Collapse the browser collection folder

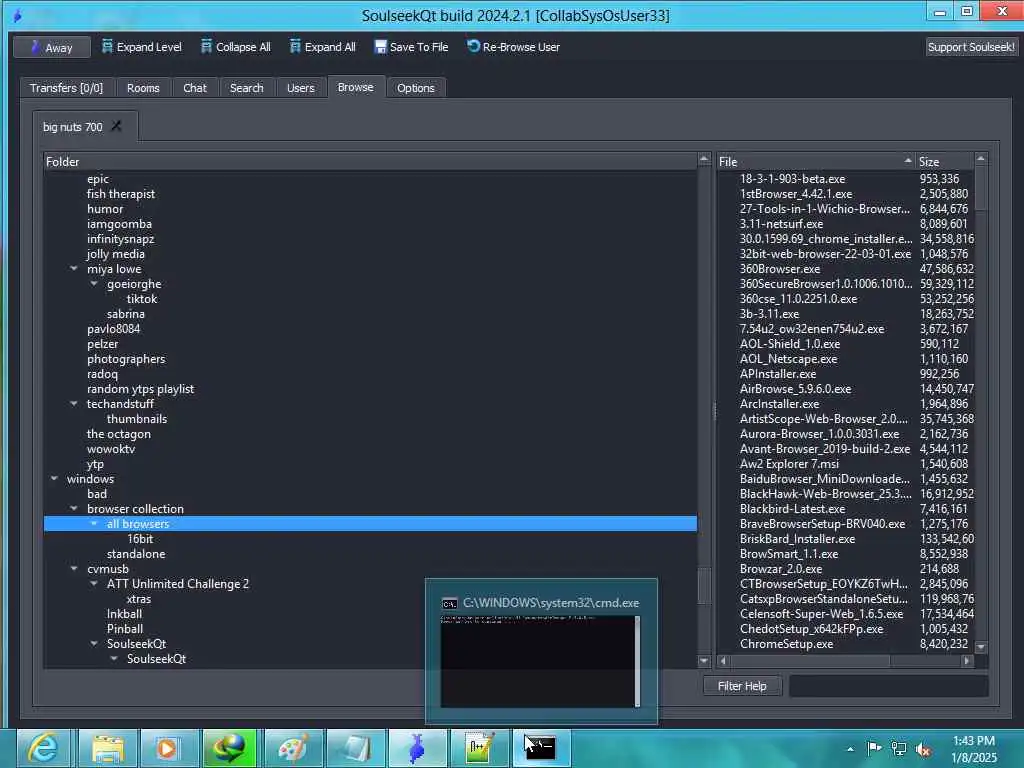74,509
